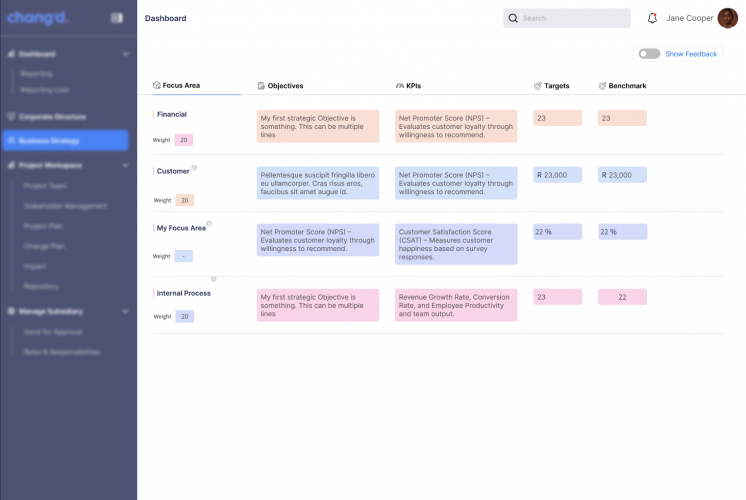Screen dimensions: 746x500
Task: Click the info icon beside Customer
Action: (194, 168)
